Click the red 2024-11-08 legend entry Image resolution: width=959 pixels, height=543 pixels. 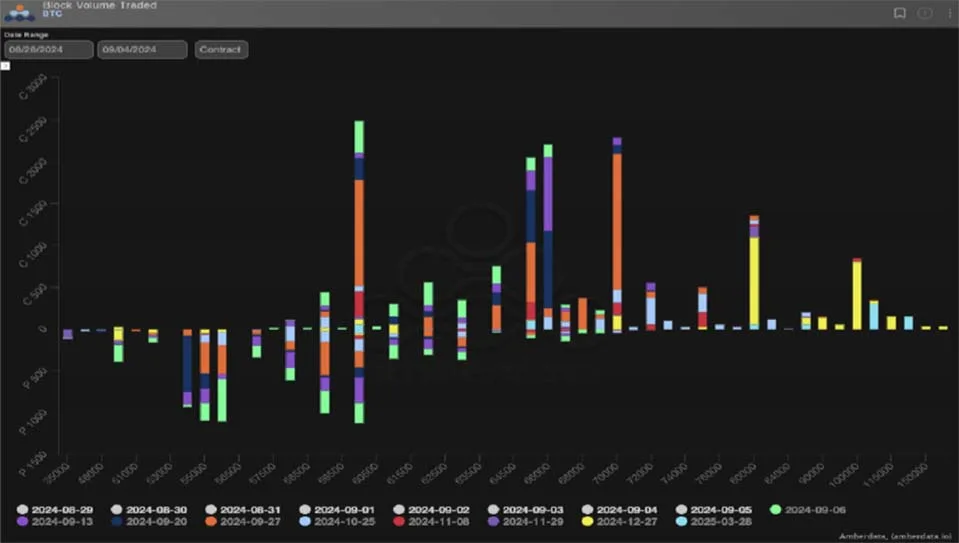point(432,522)
